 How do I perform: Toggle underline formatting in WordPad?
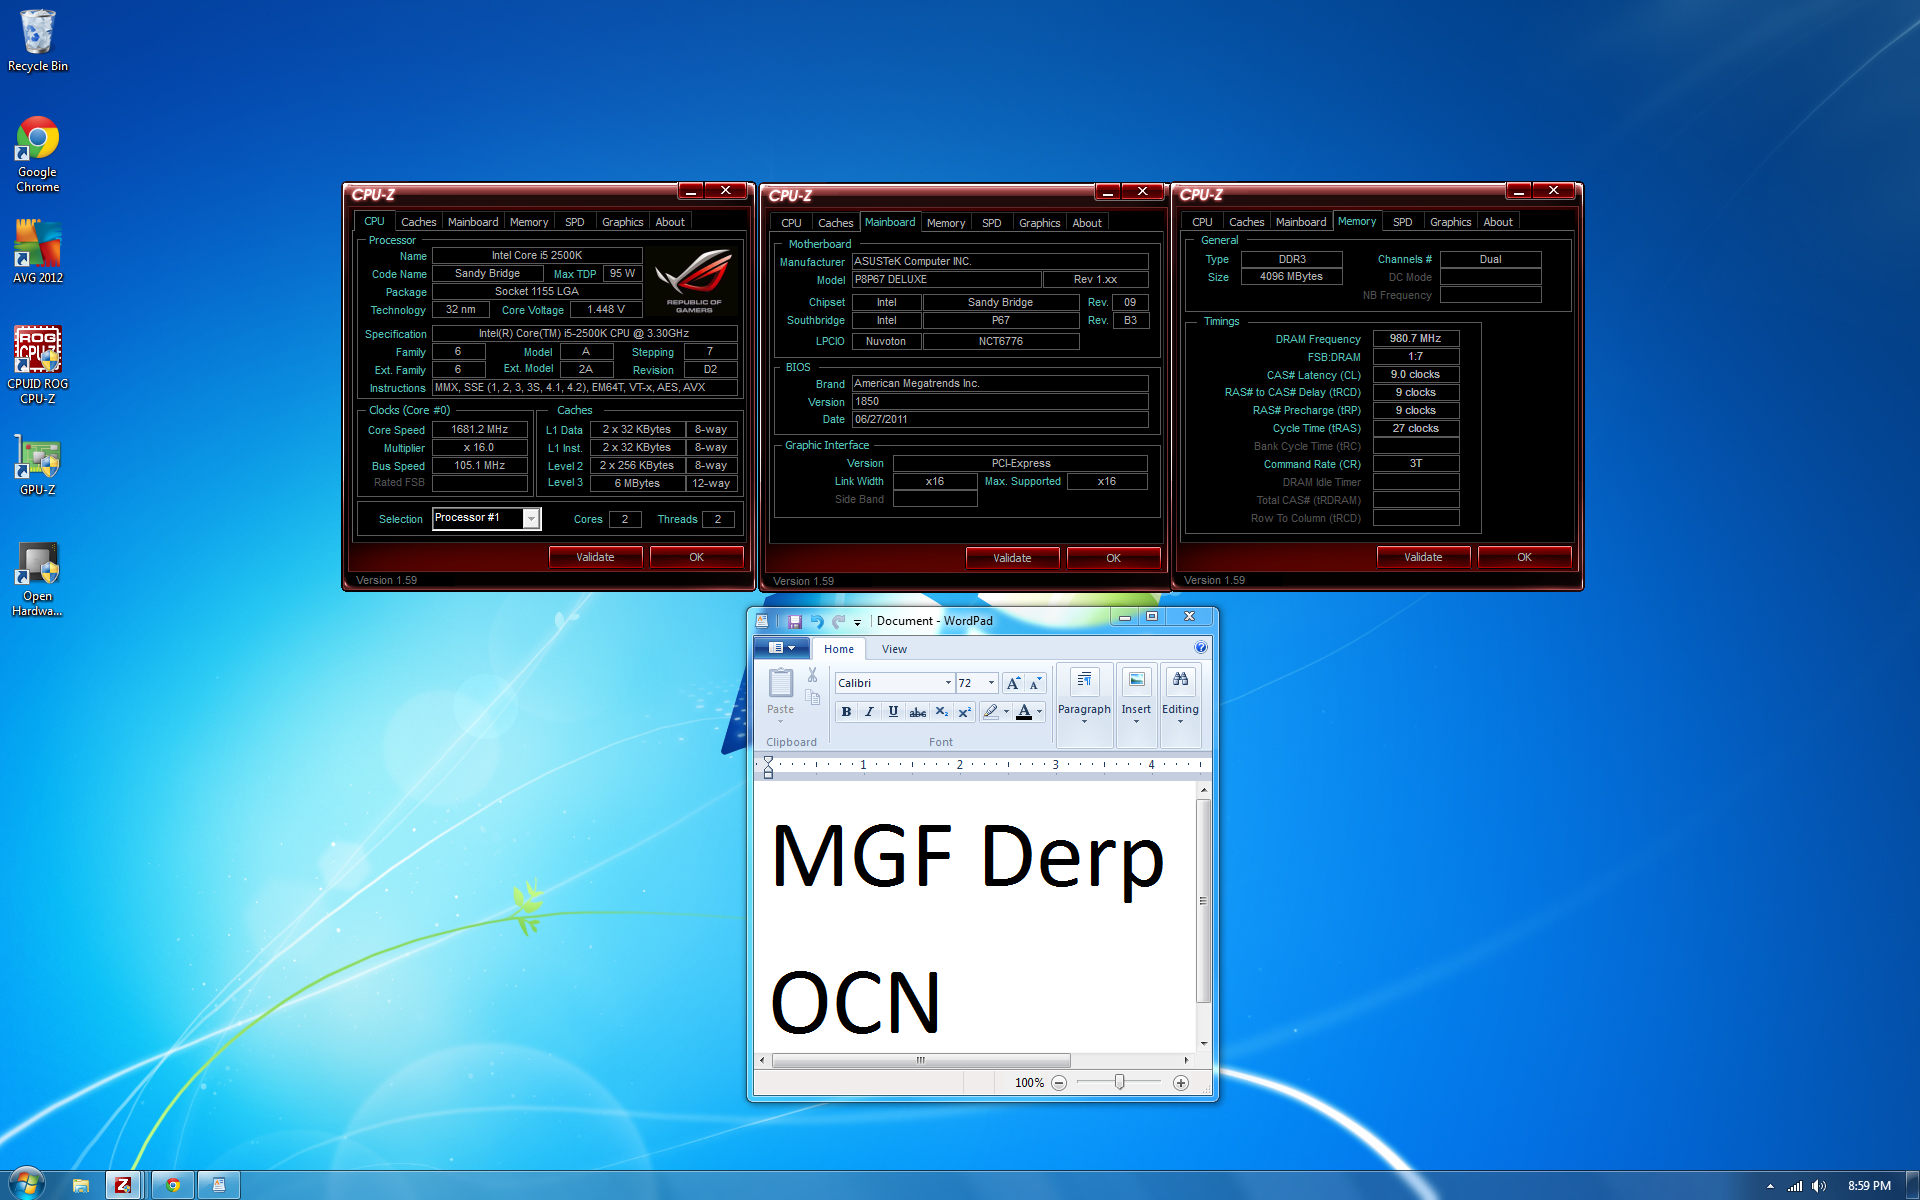(x=893, y=712)
